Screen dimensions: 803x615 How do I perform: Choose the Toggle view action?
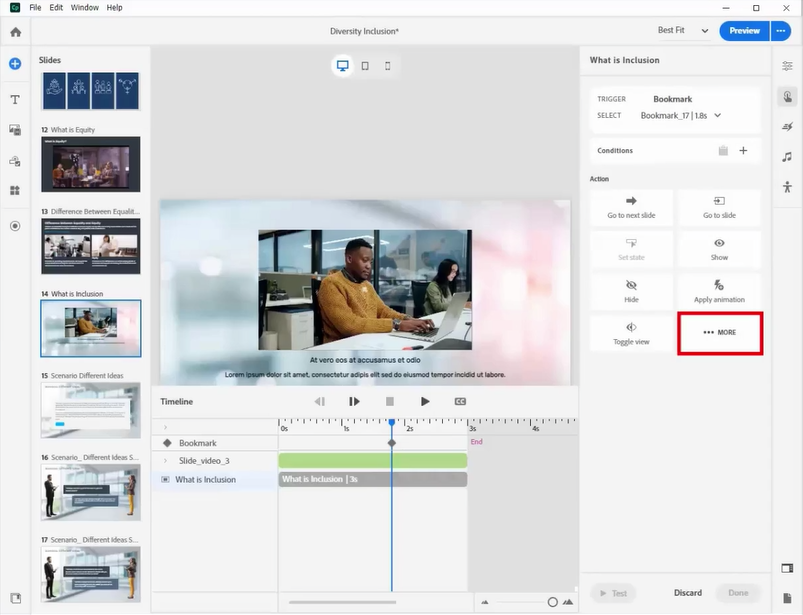(x=631, y=334)
